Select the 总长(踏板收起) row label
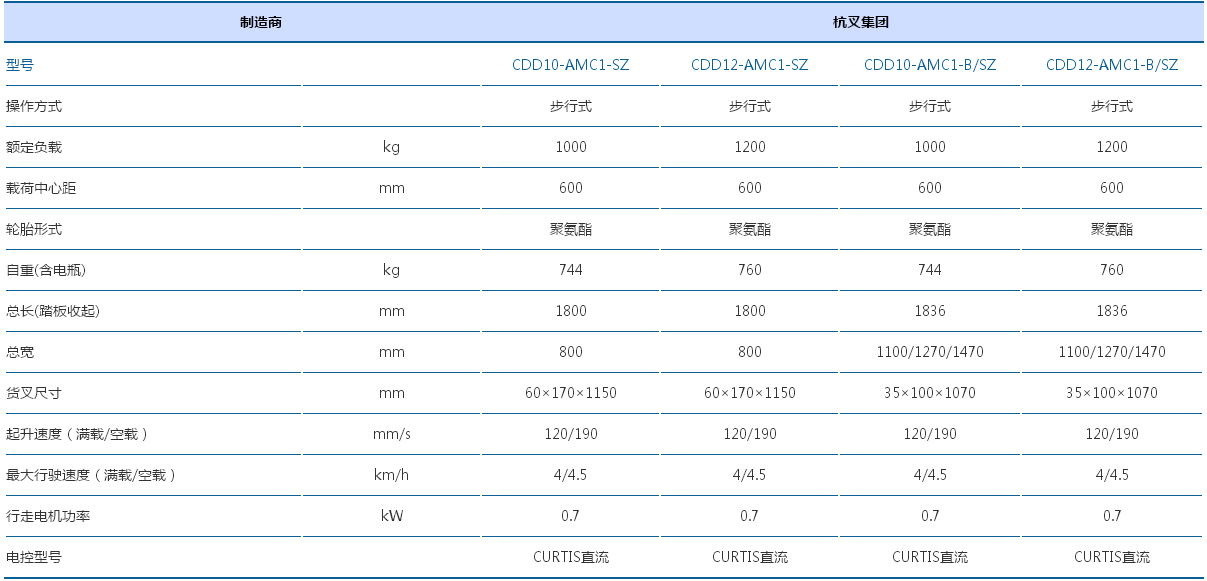Viewport: 1207px width, 581px height. click(53, 311)
